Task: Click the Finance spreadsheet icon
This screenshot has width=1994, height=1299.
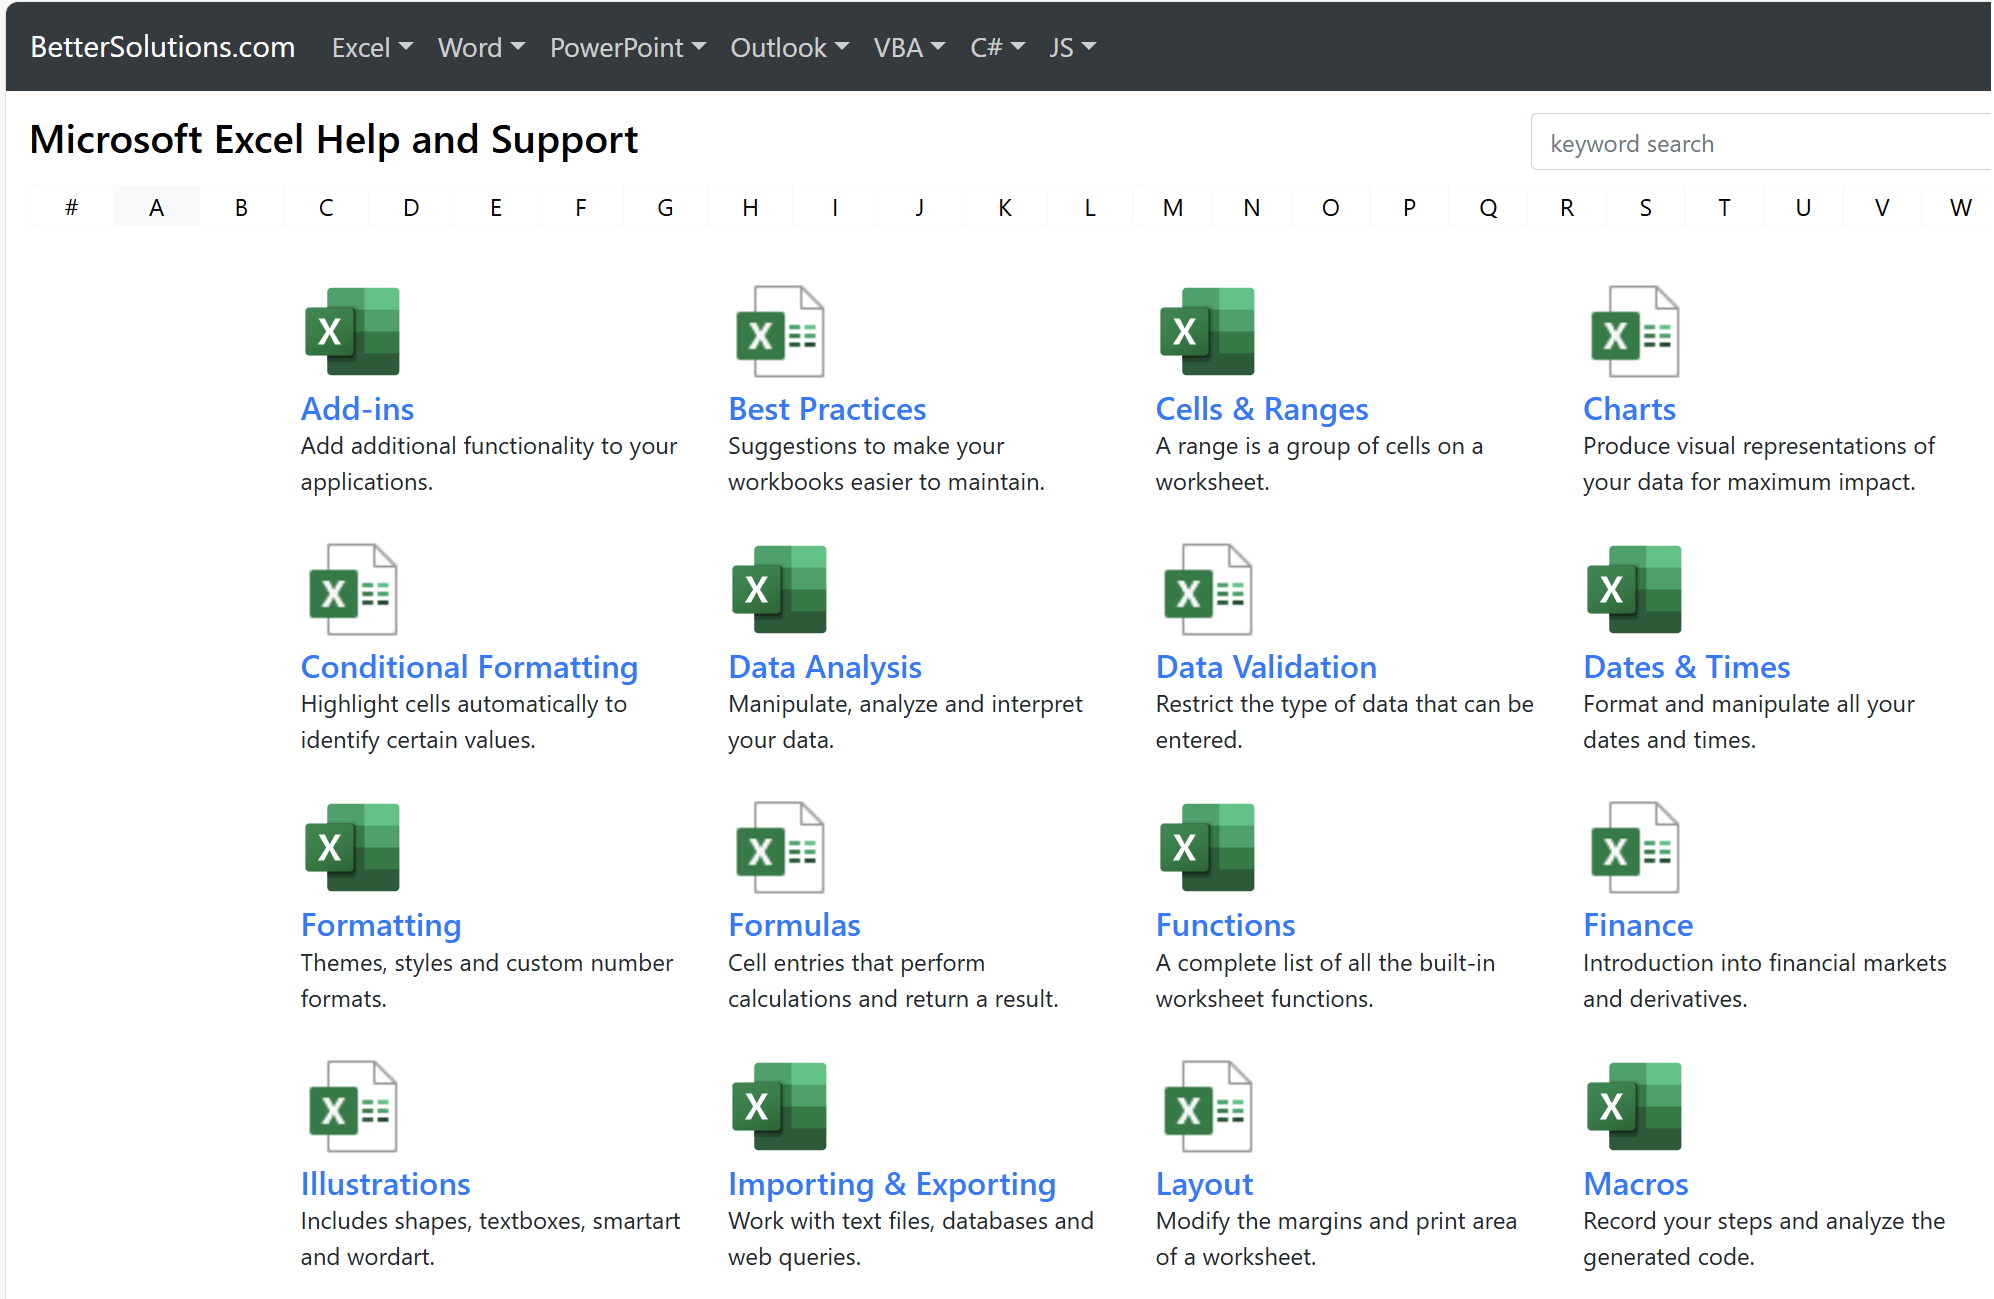Action: (1635, 848)
